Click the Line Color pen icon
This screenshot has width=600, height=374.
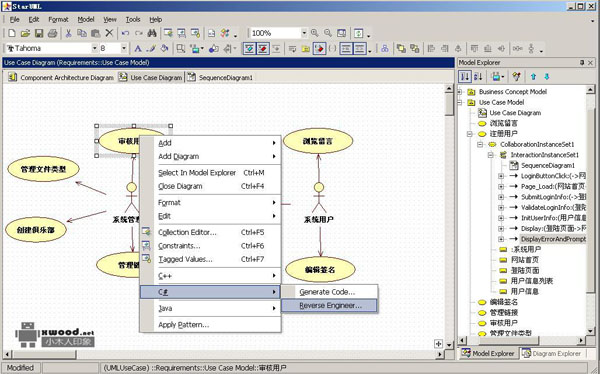click(152, 49)
